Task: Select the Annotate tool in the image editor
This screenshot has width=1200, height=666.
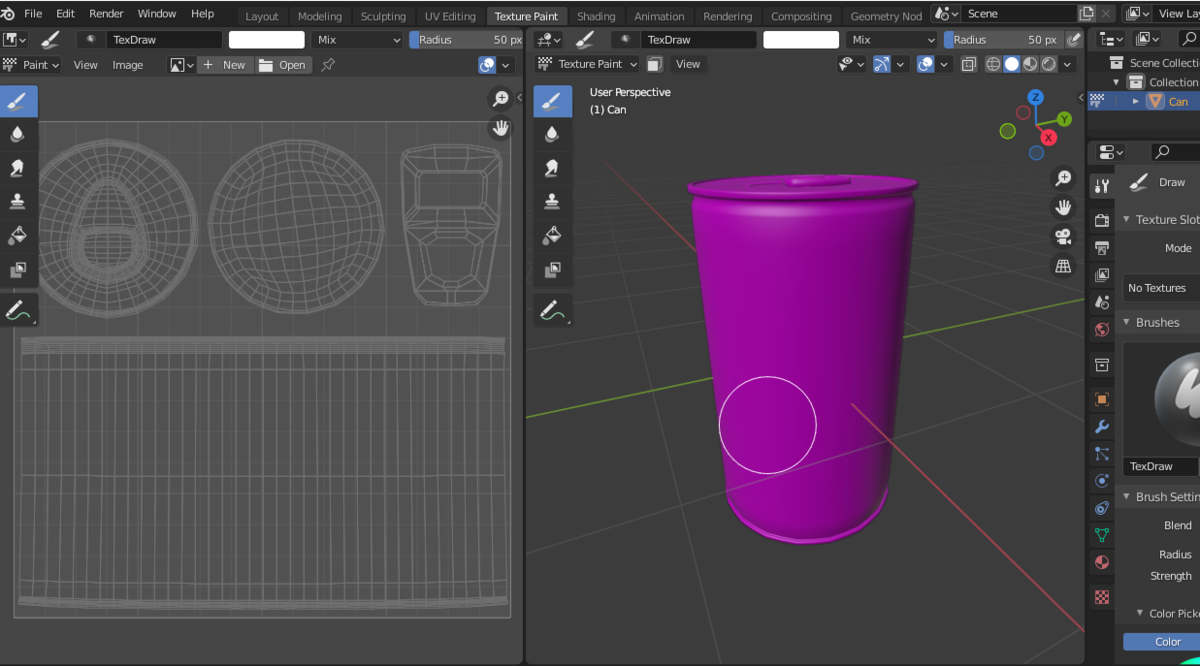Action: pos(18,311)
